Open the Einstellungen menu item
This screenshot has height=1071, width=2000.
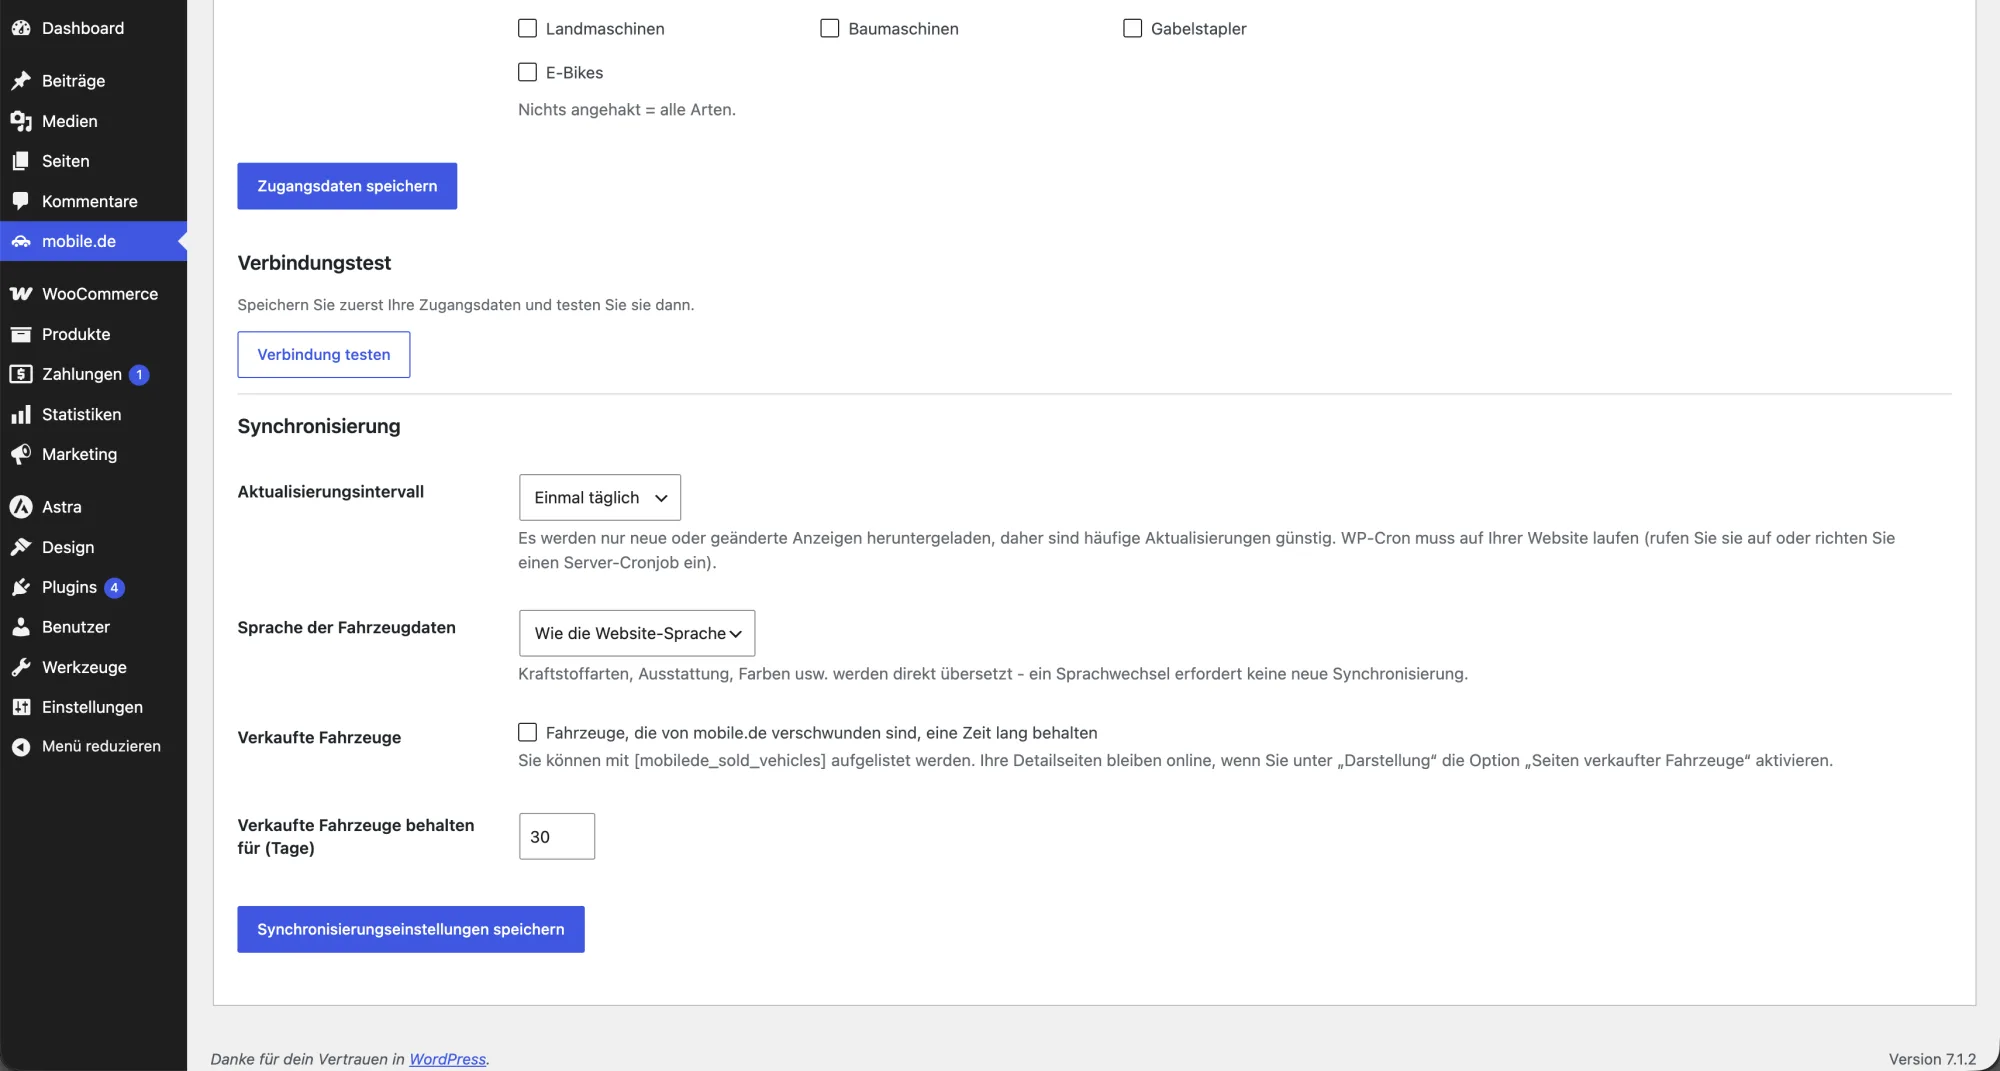click(x=93, y=707)
